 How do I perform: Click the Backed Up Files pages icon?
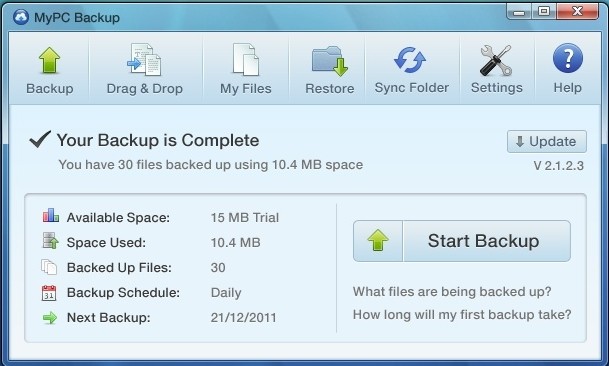point(49,267)
